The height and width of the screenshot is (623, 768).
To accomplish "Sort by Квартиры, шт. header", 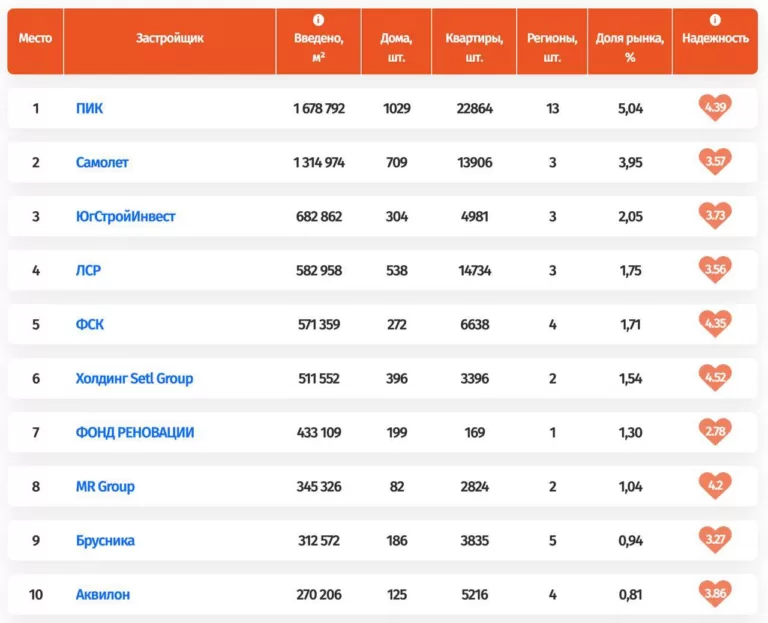I will [x=474, y=47].
